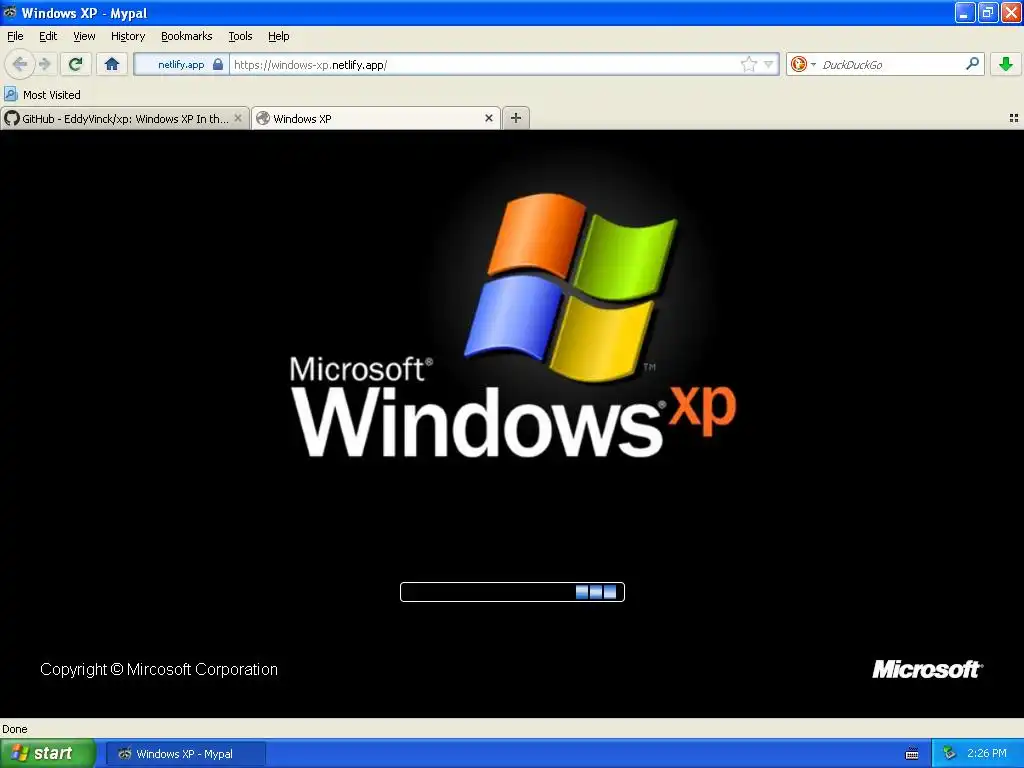
Task: Close the GitHub tab
Action: [238, 118]
